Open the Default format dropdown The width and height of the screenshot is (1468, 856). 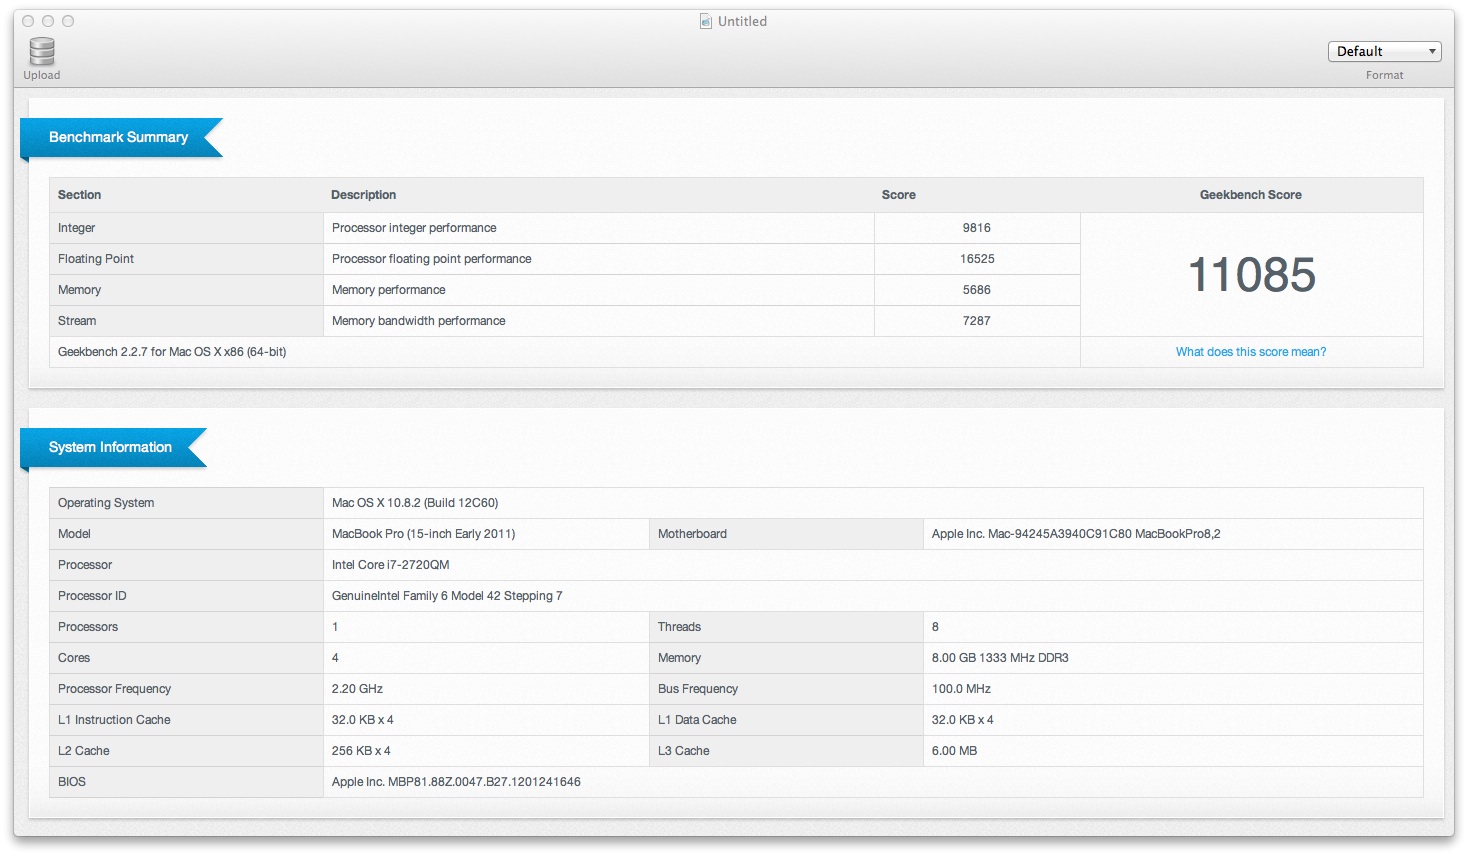[x=1384, y=51]
